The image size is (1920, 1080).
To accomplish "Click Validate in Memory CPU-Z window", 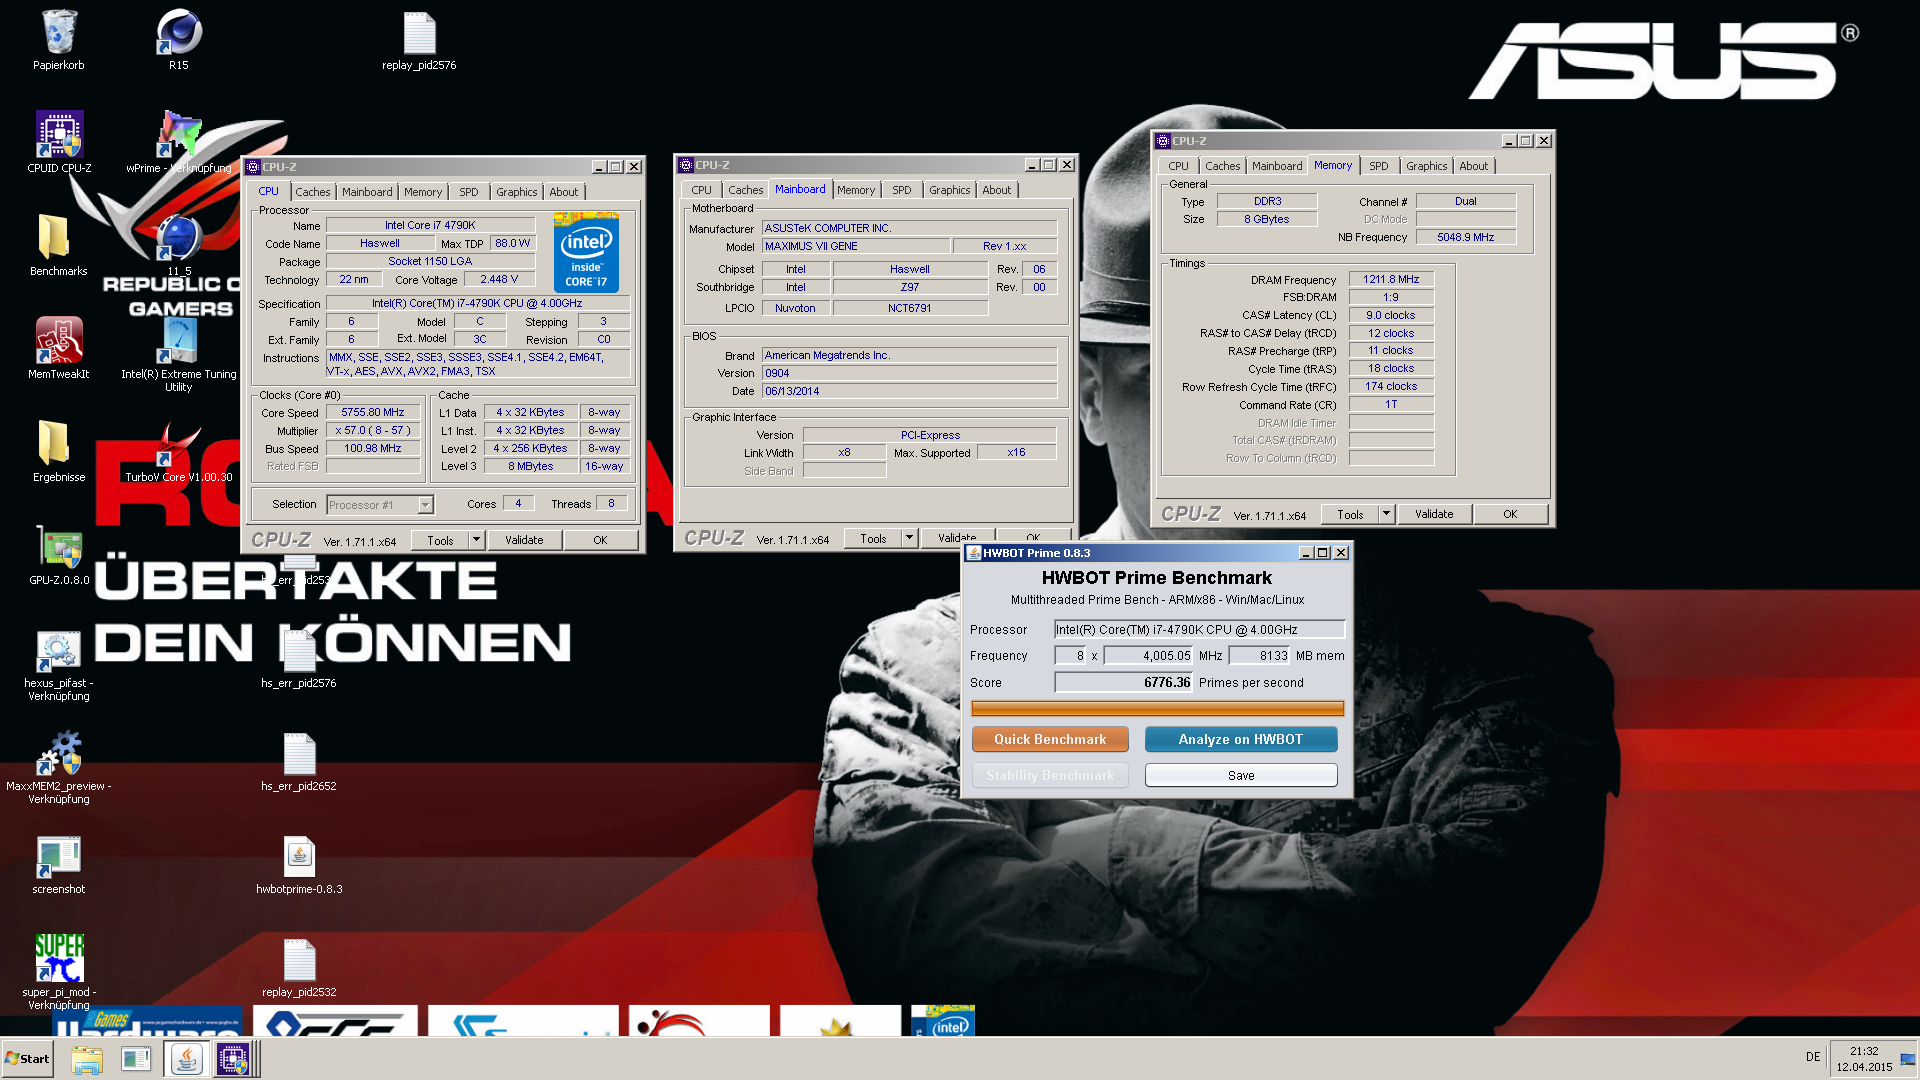I will (x=1434, y=514).
